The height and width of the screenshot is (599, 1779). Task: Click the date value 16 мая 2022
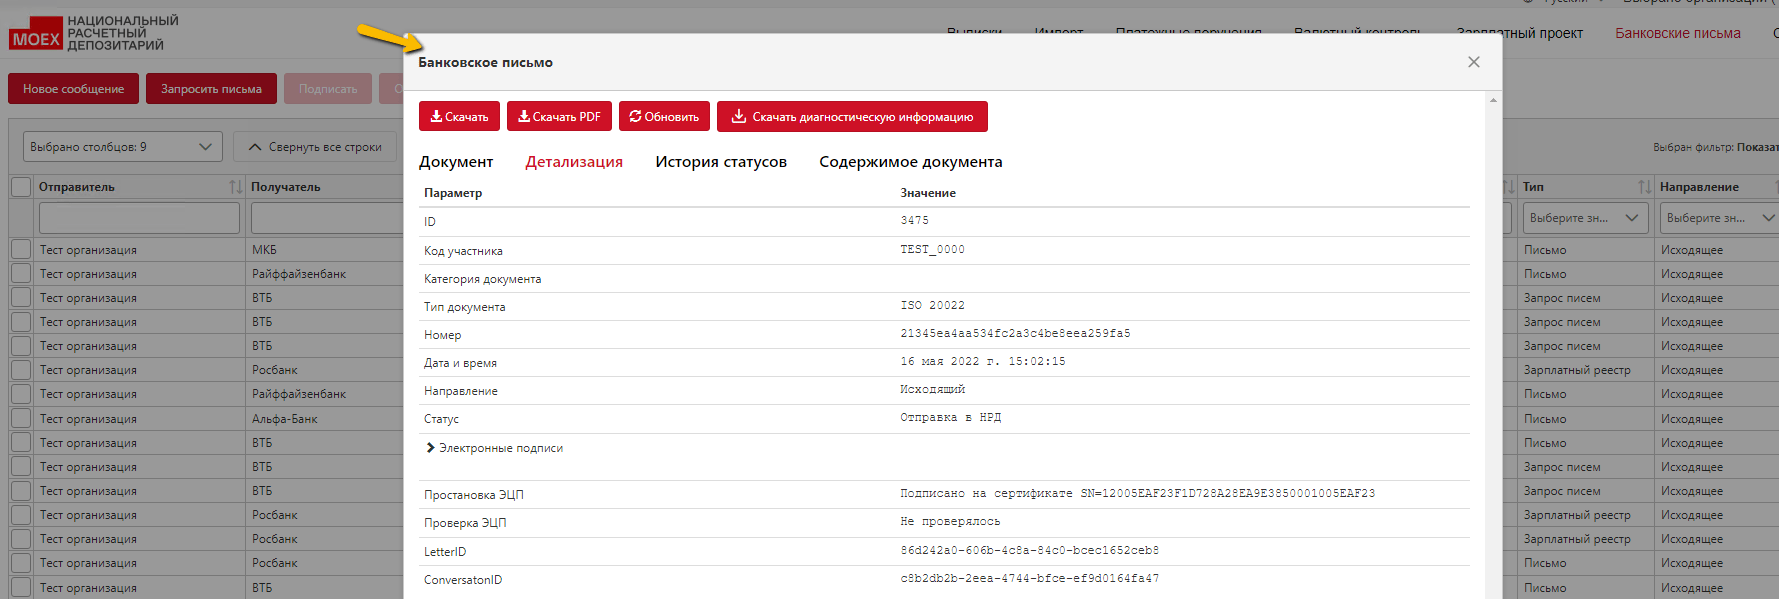[982, 362]
